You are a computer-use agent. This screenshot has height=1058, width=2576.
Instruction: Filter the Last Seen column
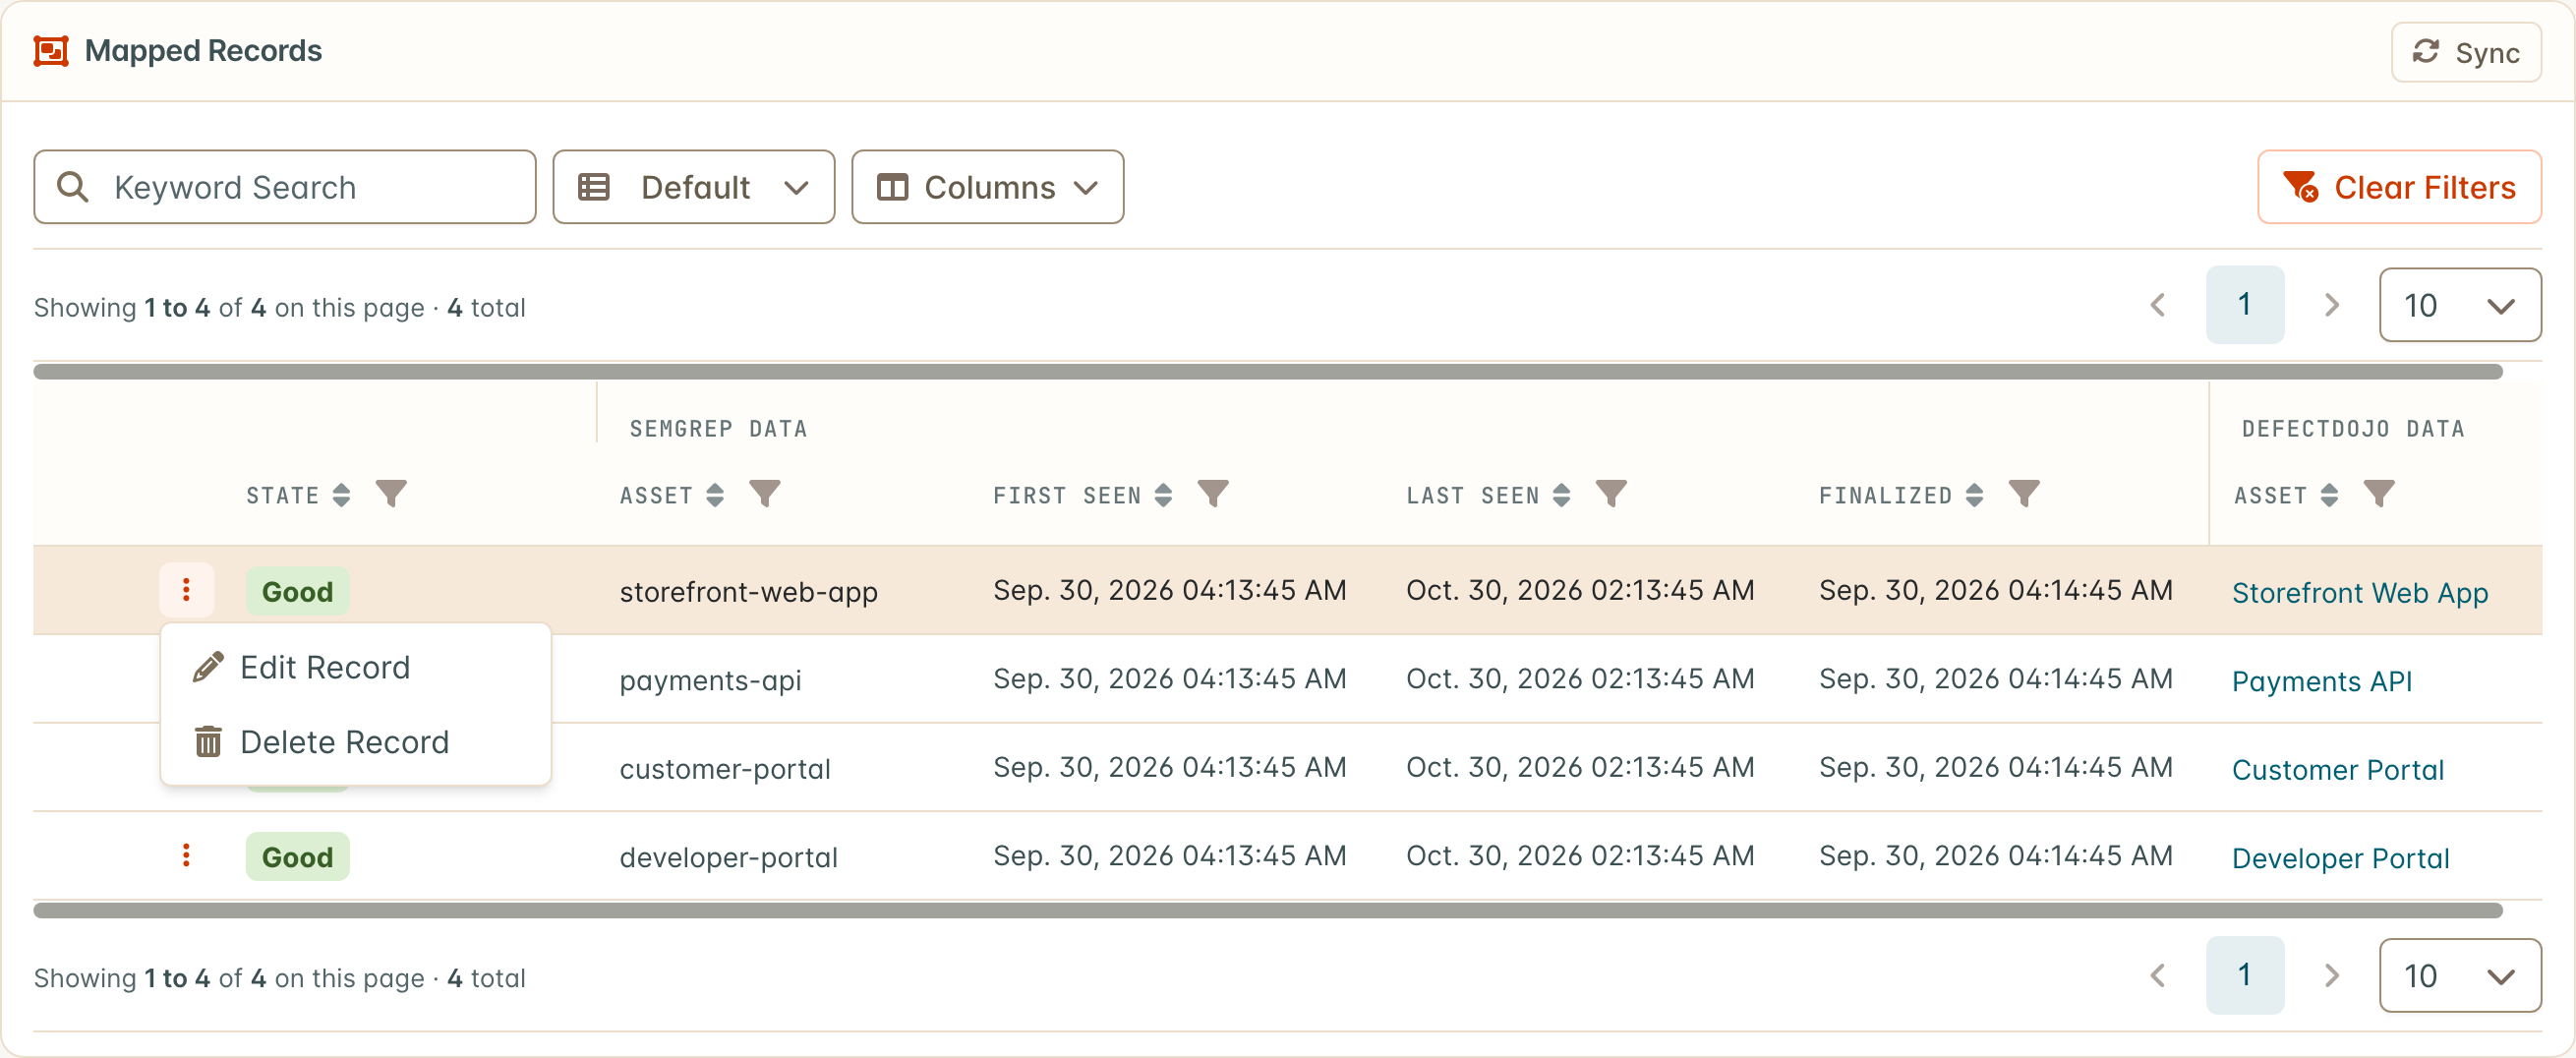pos(1611,494)
